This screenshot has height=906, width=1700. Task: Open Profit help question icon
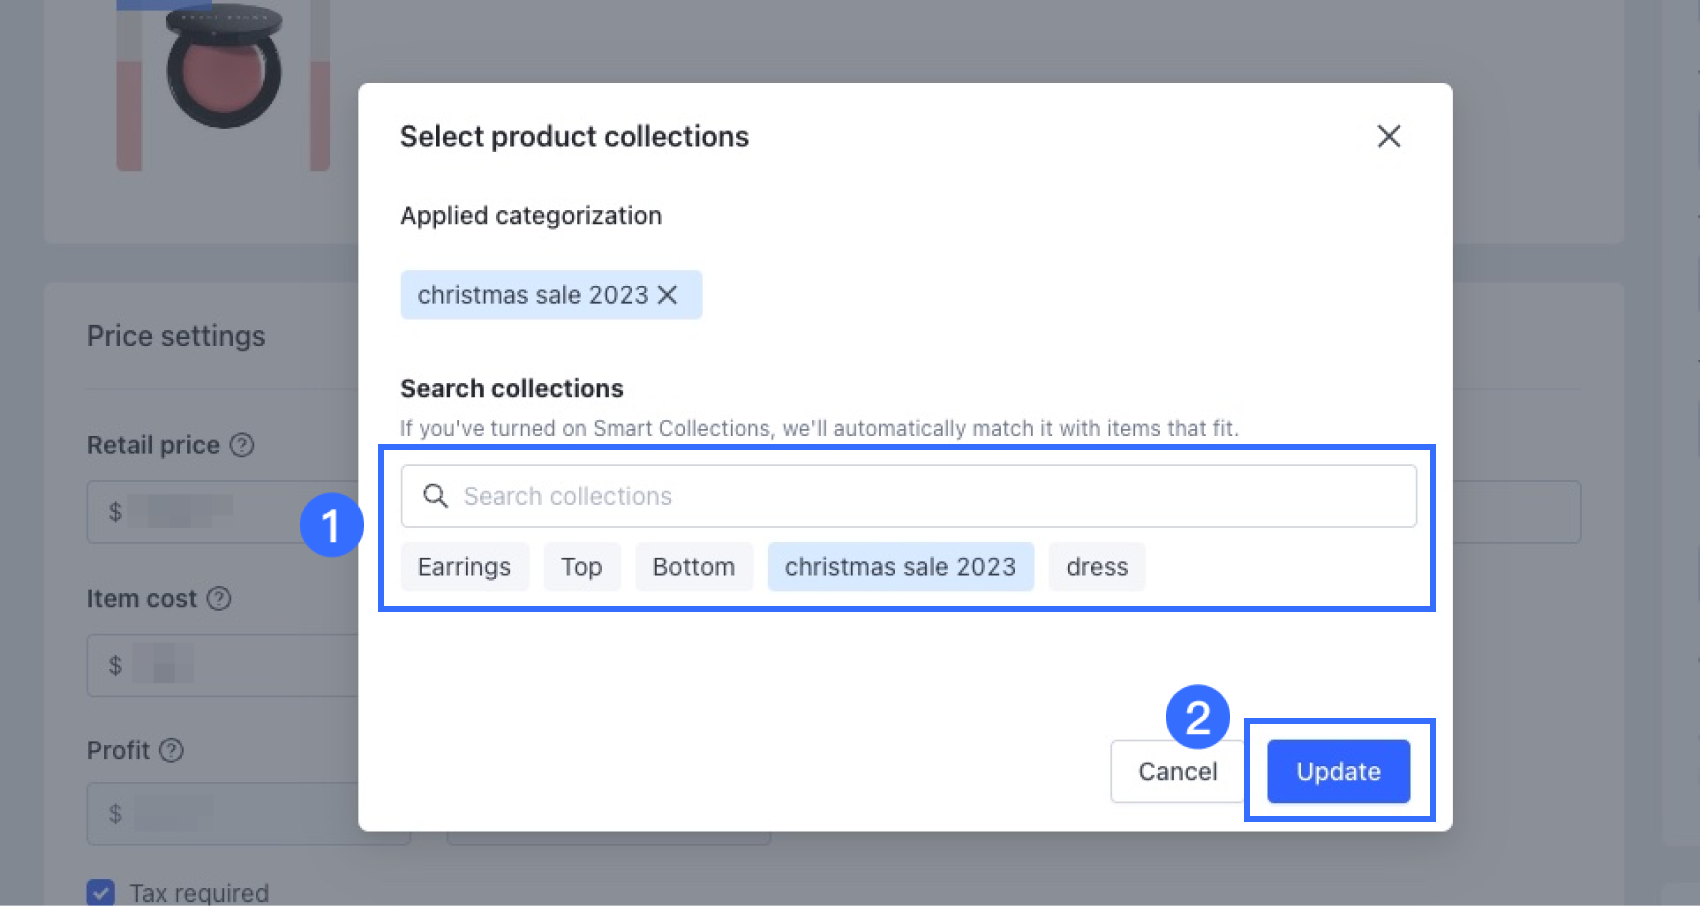tap(172, 750)
